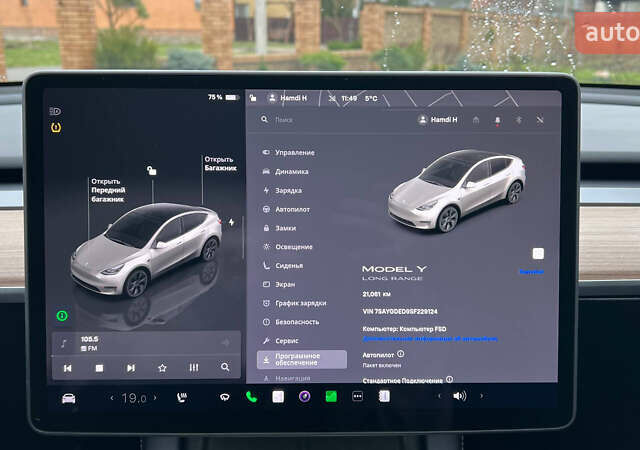The image size is (640, 450).
Task: Stop the 105.5 FM radio playback
Action: pyautogui.click(x=99, y=368)
